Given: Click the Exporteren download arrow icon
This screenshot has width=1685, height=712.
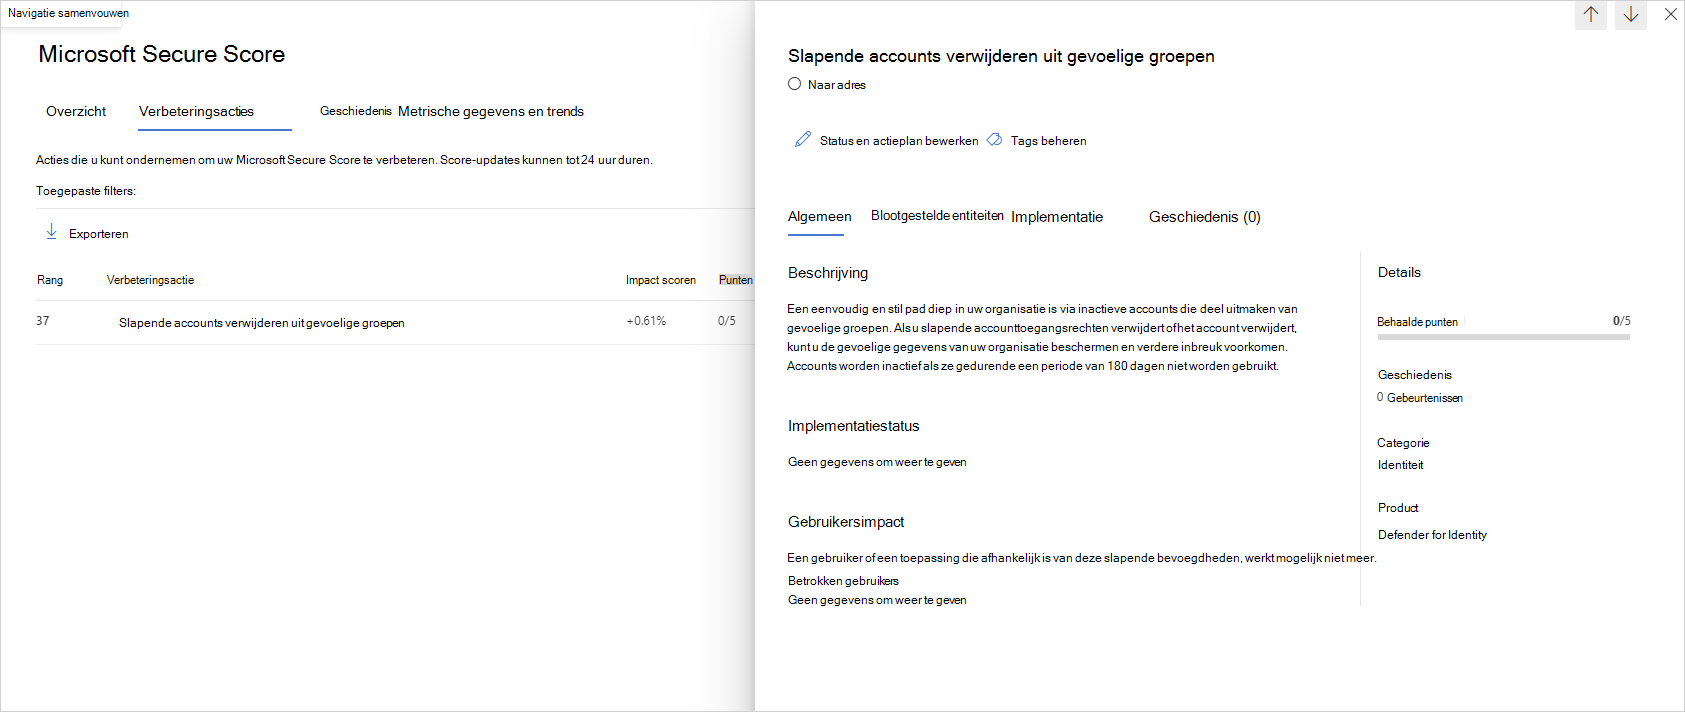Looking at the screenshot, I should tap(51, 232).
